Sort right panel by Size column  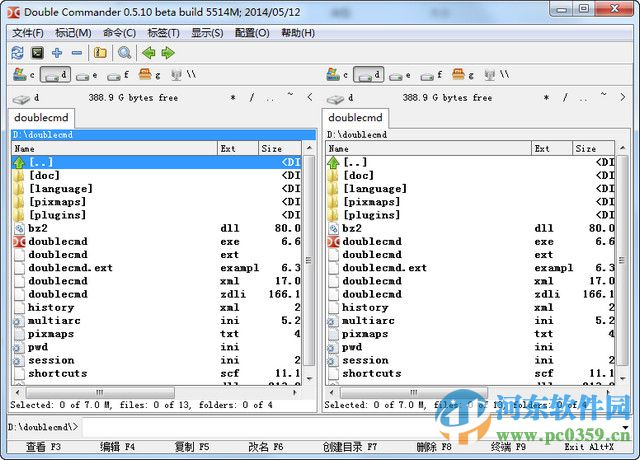pos(594,149)
